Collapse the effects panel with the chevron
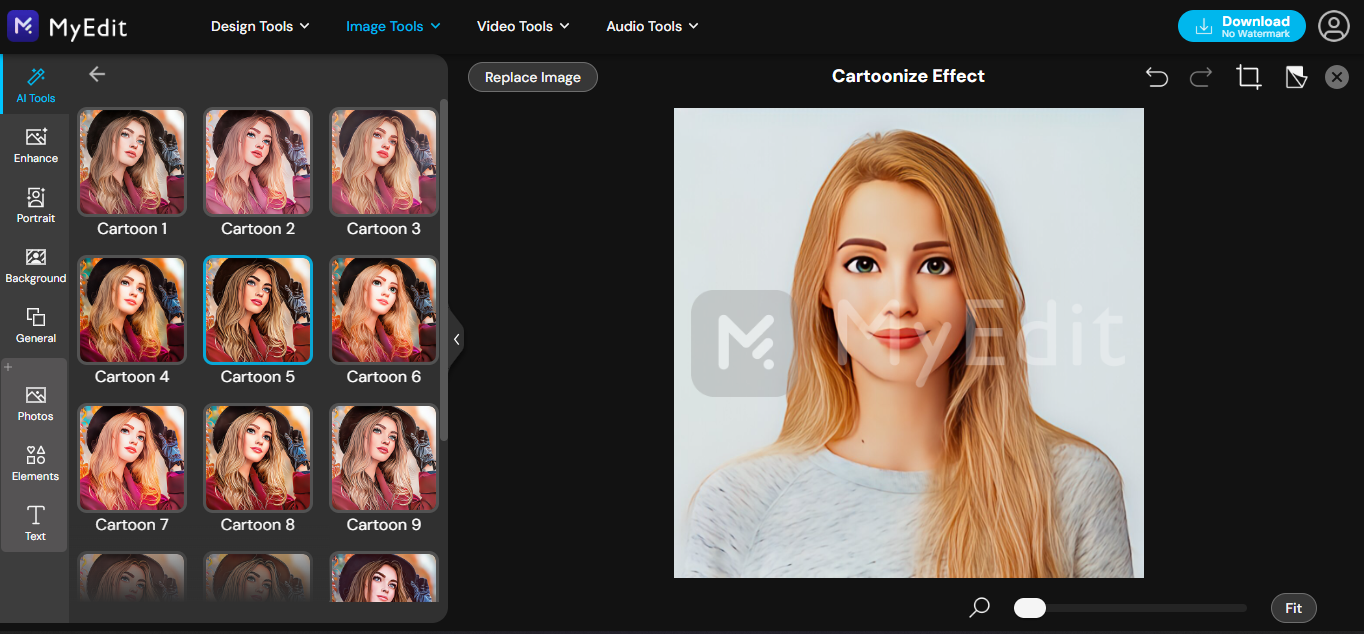 coord(456,339)
